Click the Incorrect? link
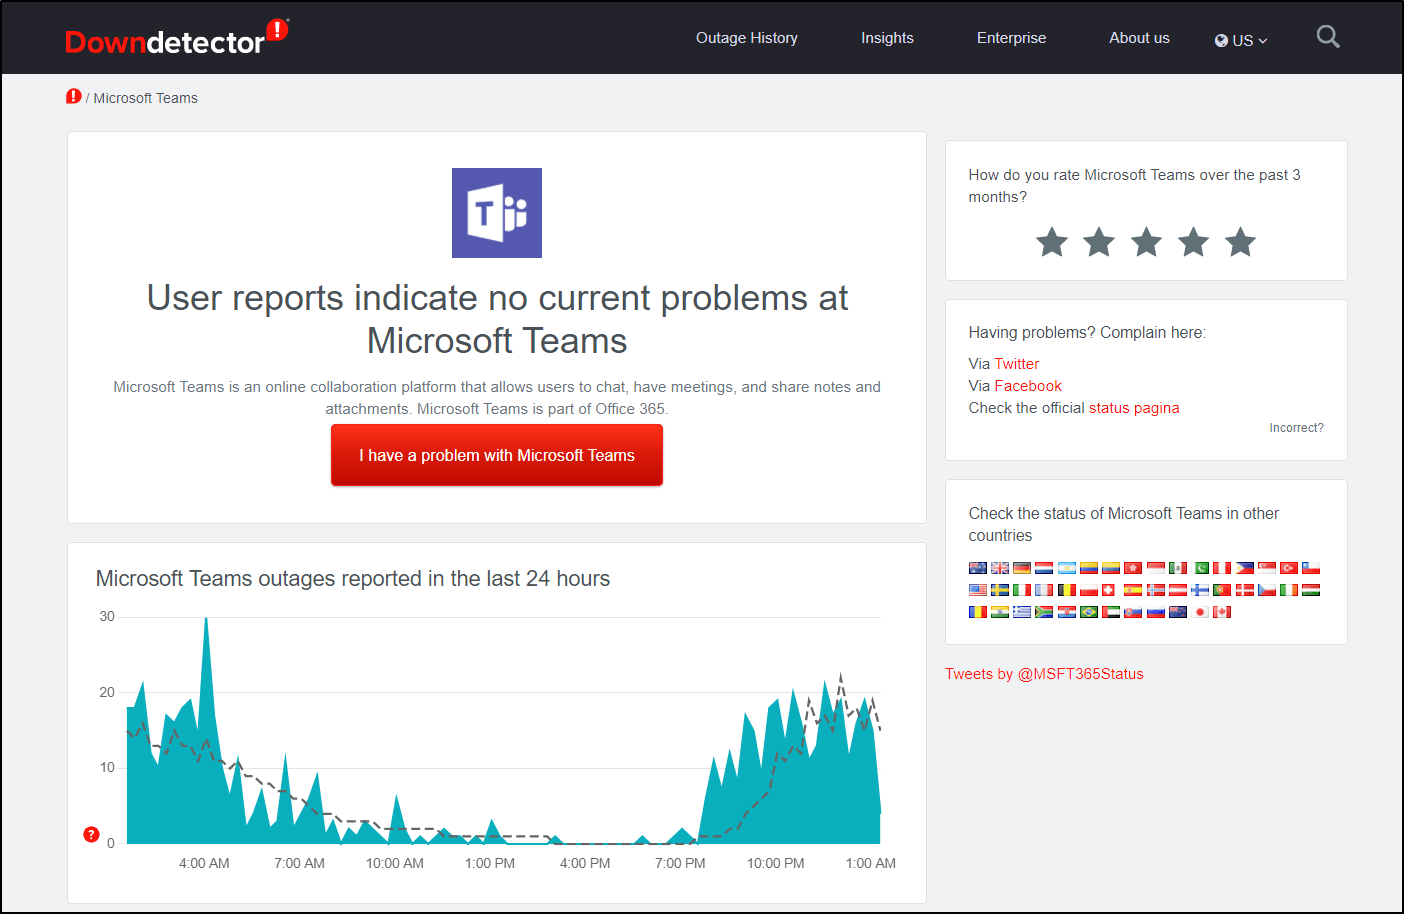 point(1296,428)
